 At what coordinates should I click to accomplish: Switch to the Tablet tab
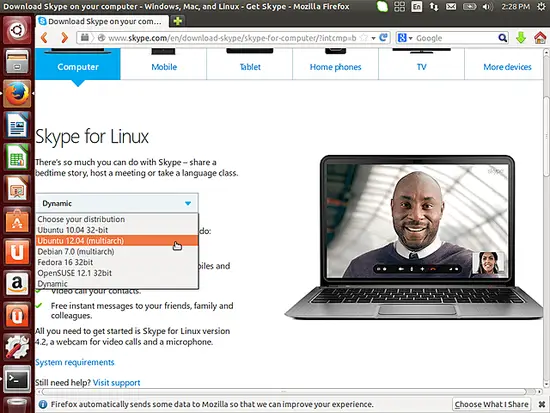pyautogui.click(x=250, y=64)
